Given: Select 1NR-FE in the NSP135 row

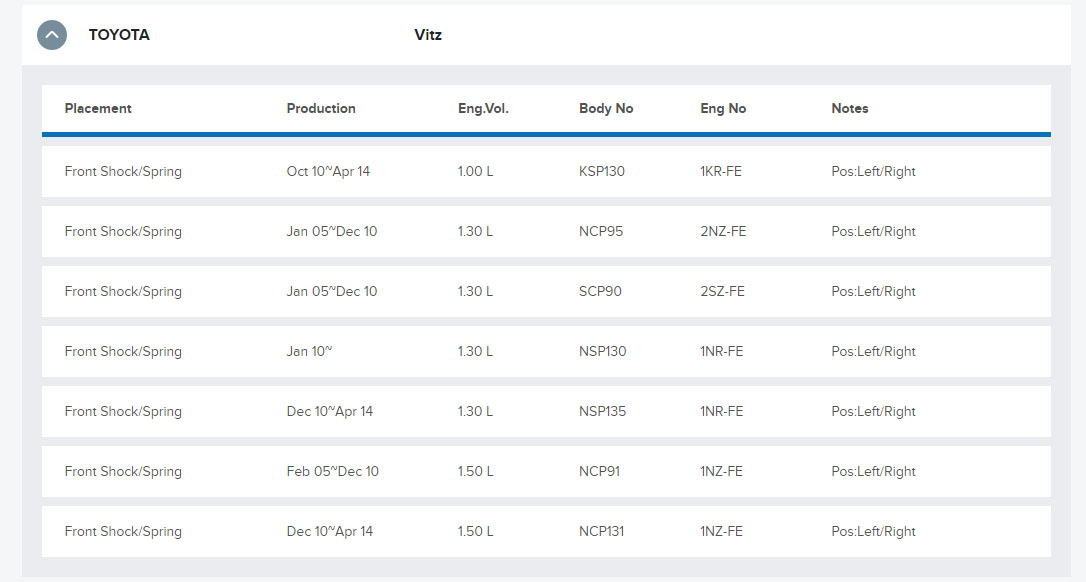Looking at the screenshot, I should 722,412.
